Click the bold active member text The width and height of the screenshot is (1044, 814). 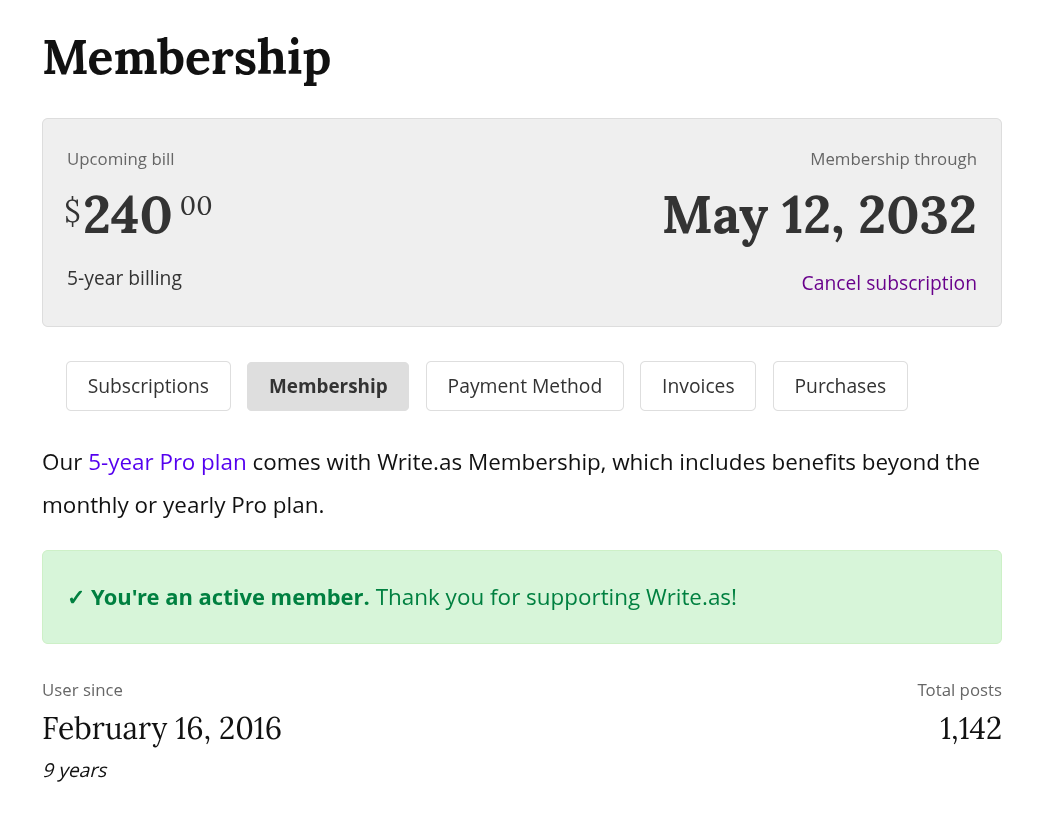[230, 598]
